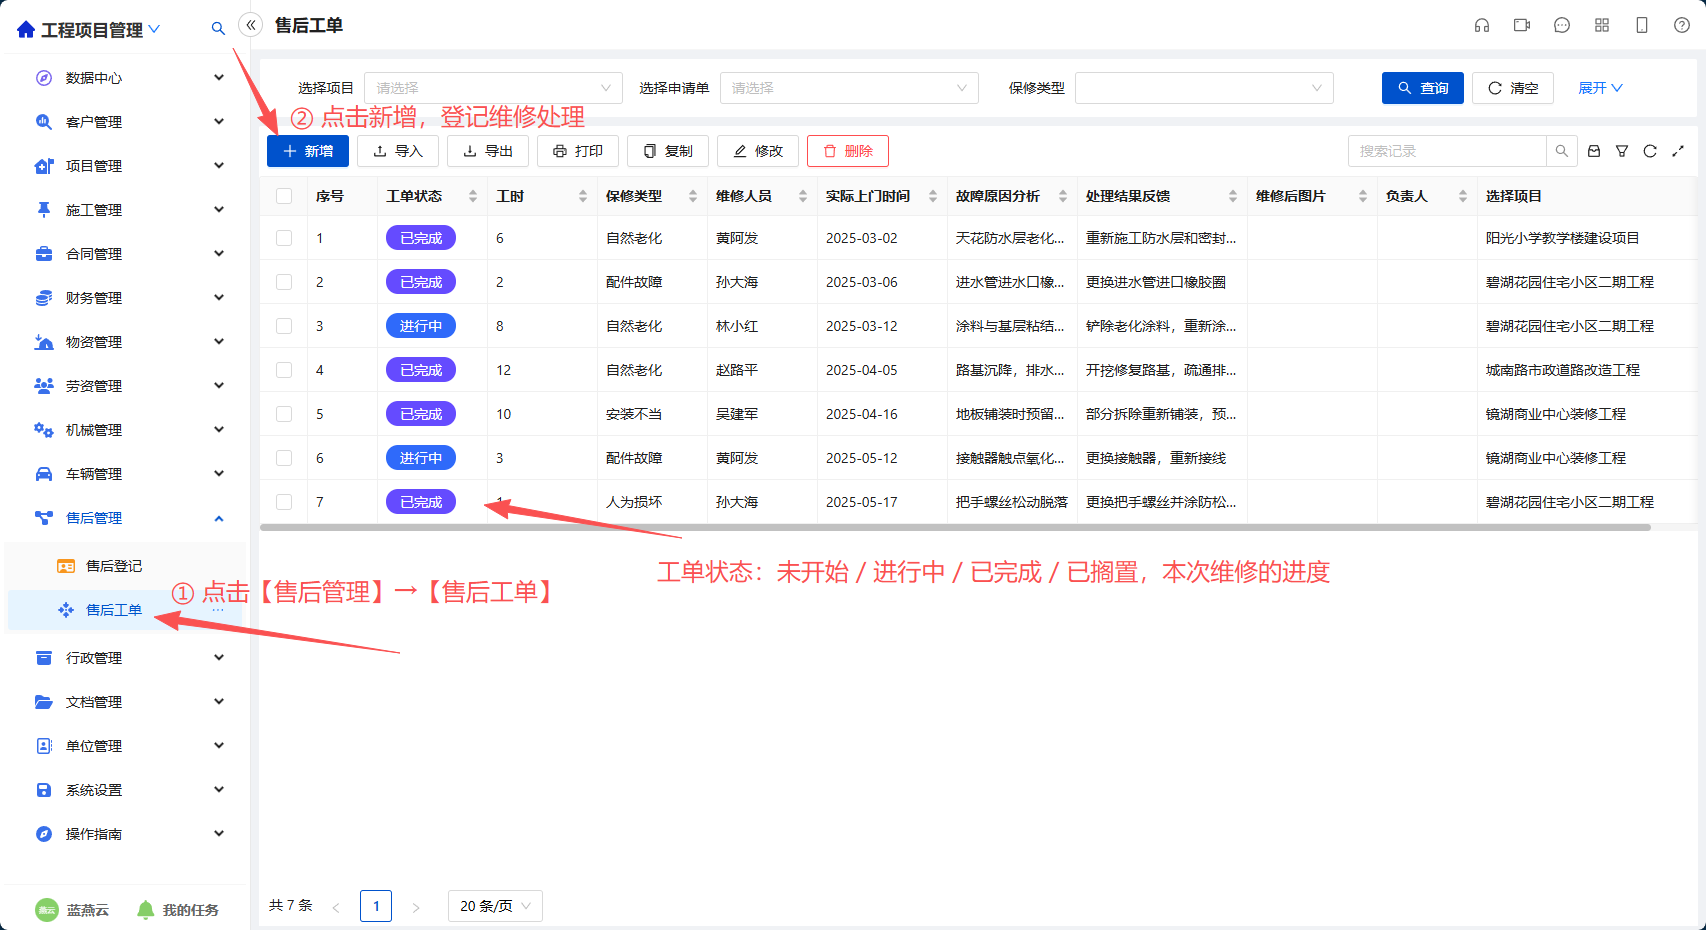Click the 打印 button
1706x930 pixels.
click(x=578, y=151)
